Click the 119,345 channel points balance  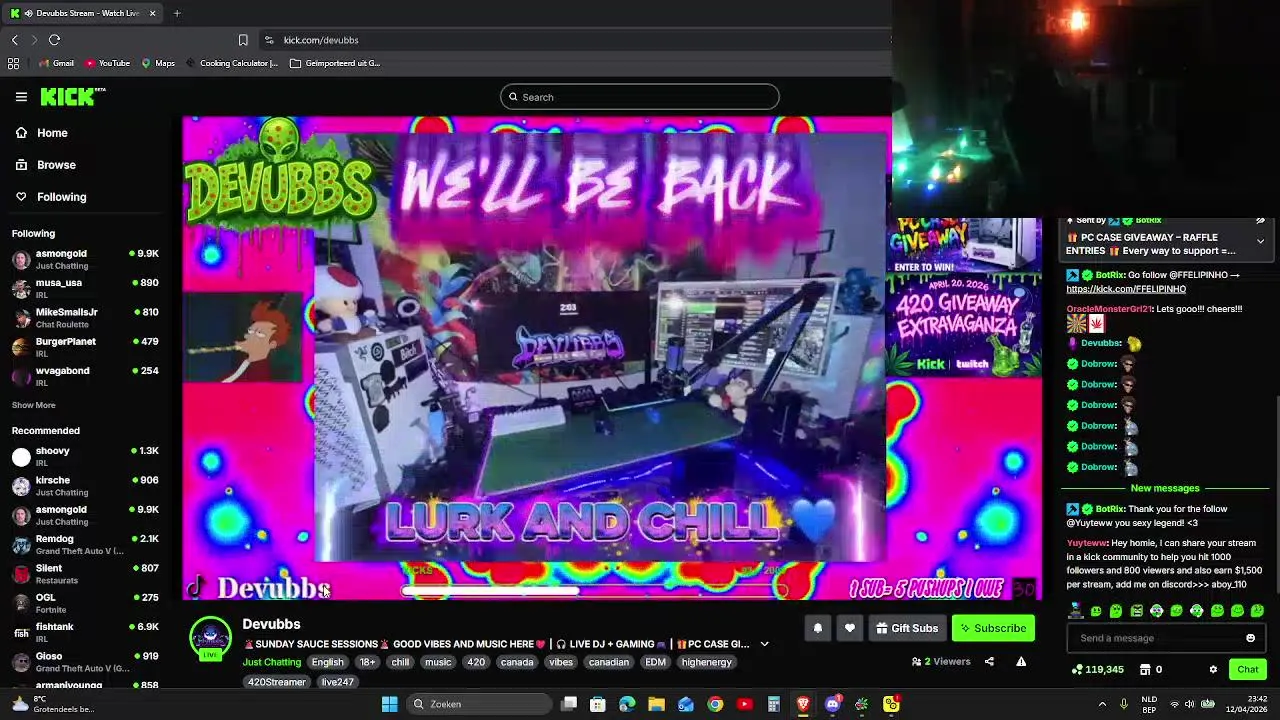click(x=1097, y=670)
